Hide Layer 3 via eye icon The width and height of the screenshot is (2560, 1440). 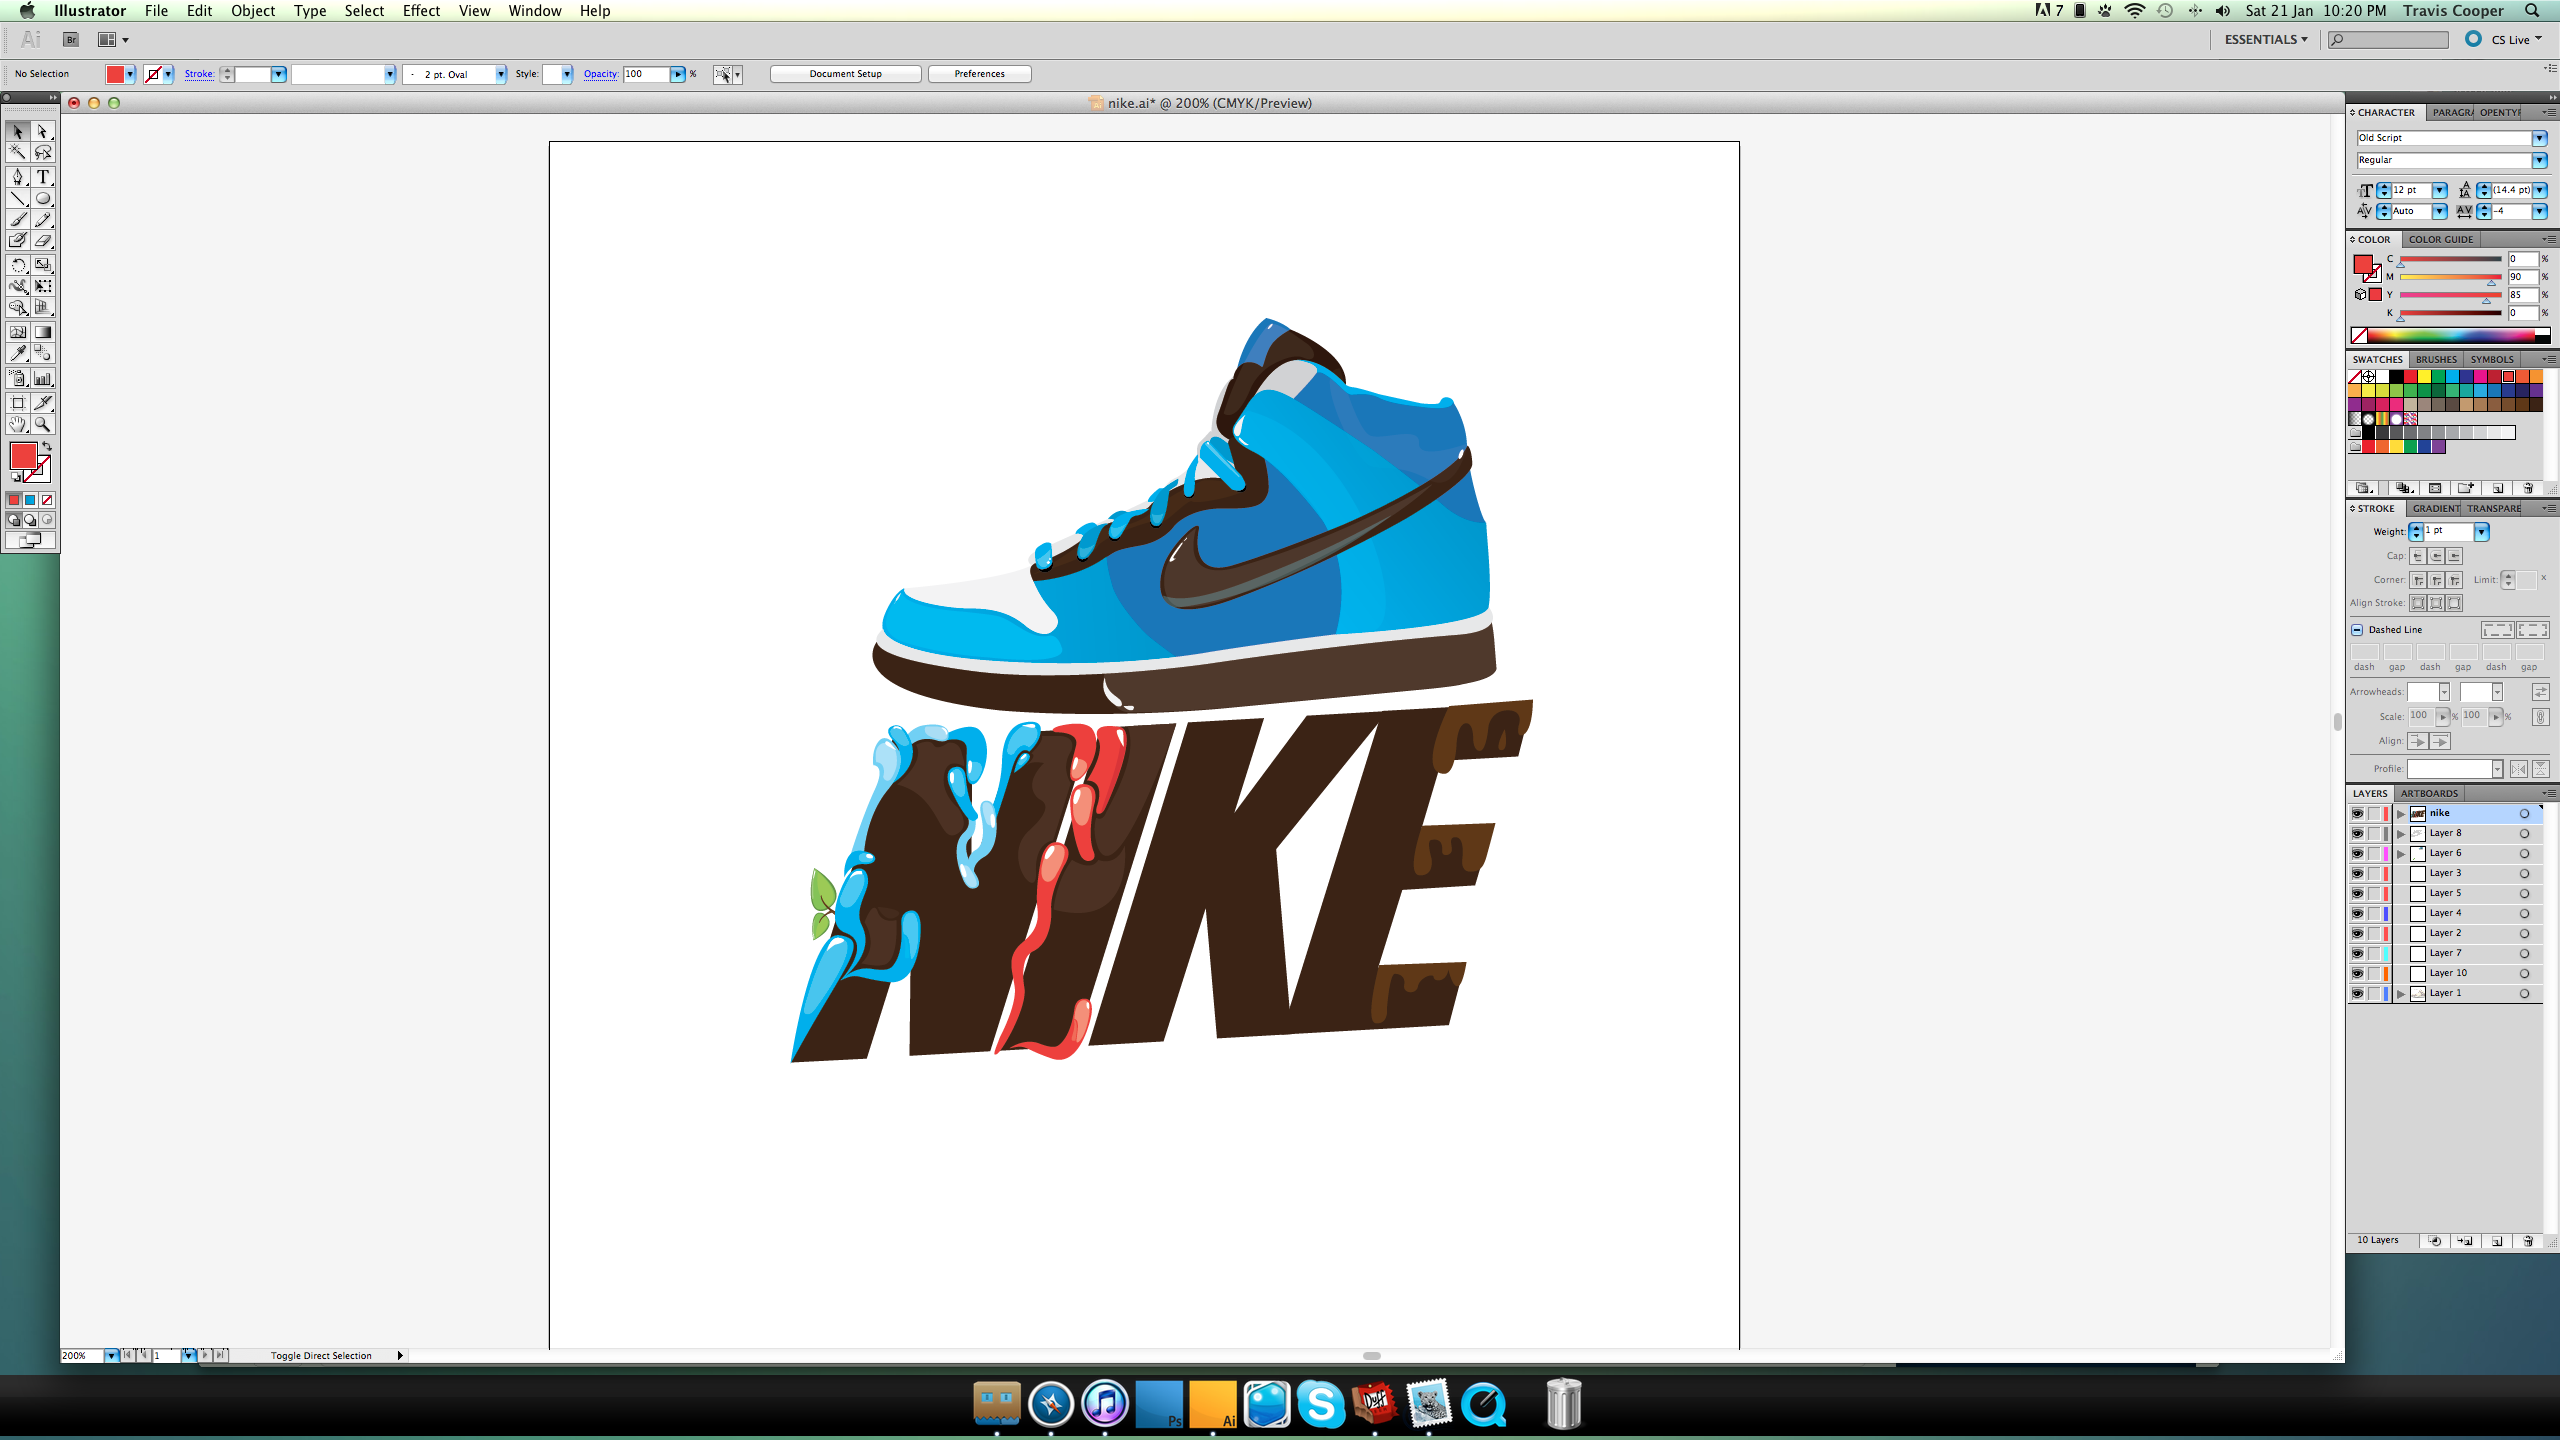[x=2357, y=873]
